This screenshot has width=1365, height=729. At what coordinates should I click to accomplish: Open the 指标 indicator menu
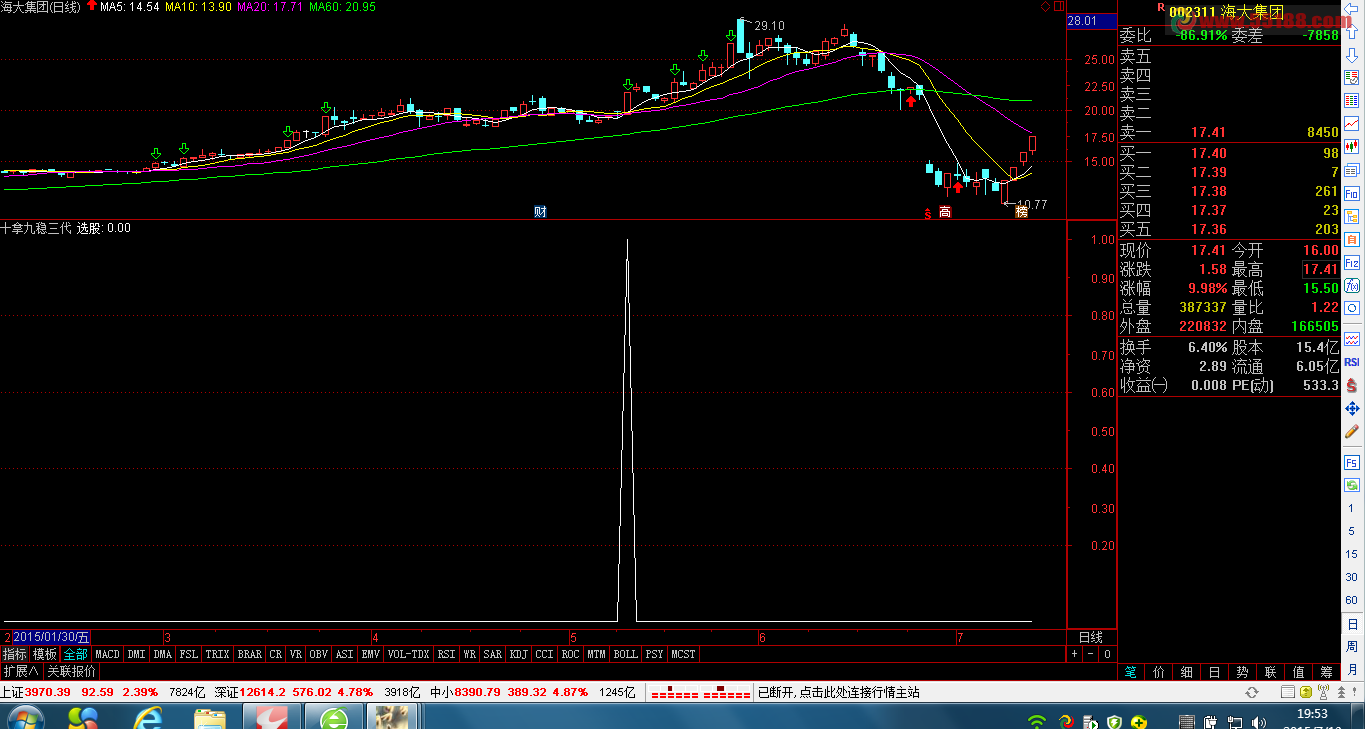pos(15,654)
